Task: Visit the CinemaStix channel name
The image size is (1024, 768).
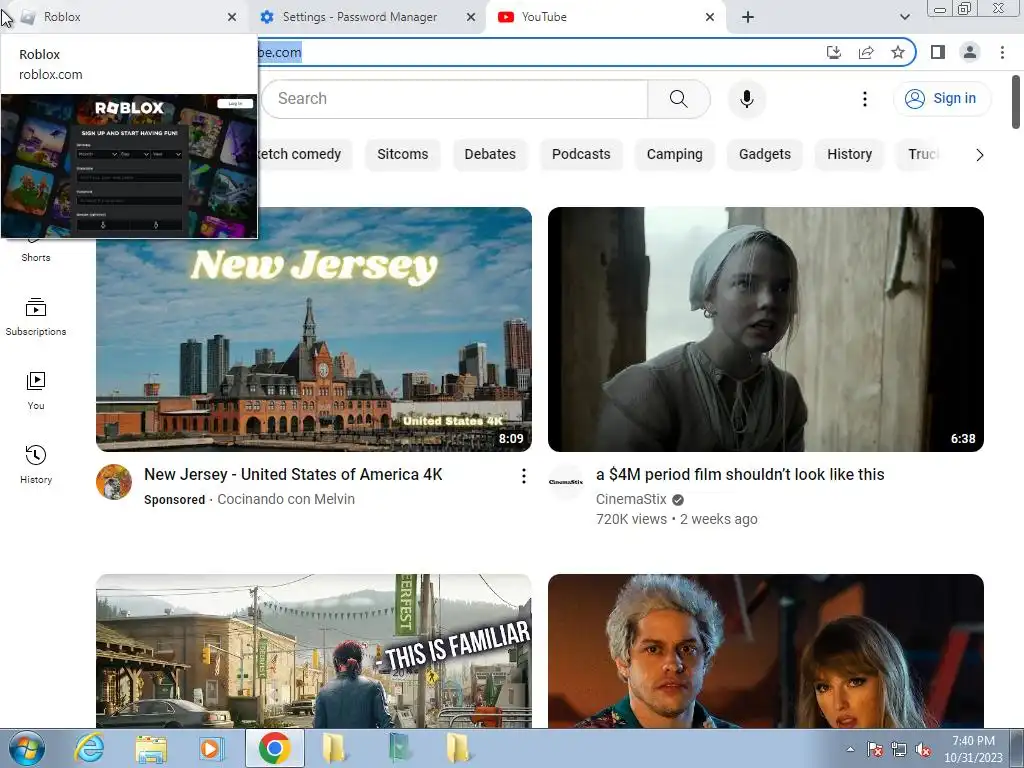Action: (x=631, y=499)
